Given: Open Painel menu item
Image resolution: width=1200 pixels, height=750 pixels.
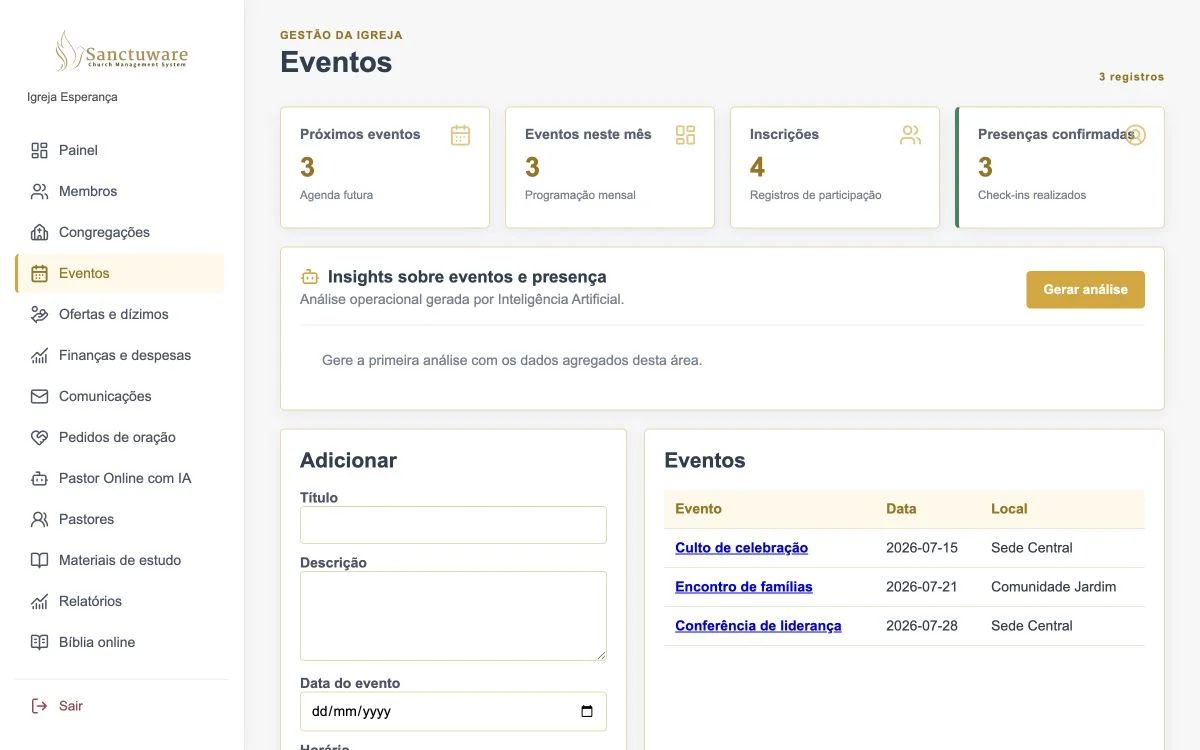Looking at the screenshot, I should [119, 150].
